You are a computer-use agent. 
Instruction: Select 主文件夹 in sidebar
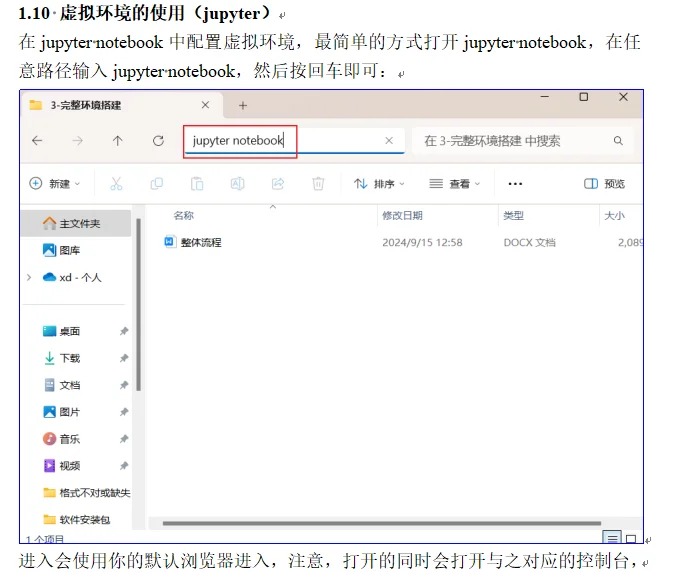76,223
